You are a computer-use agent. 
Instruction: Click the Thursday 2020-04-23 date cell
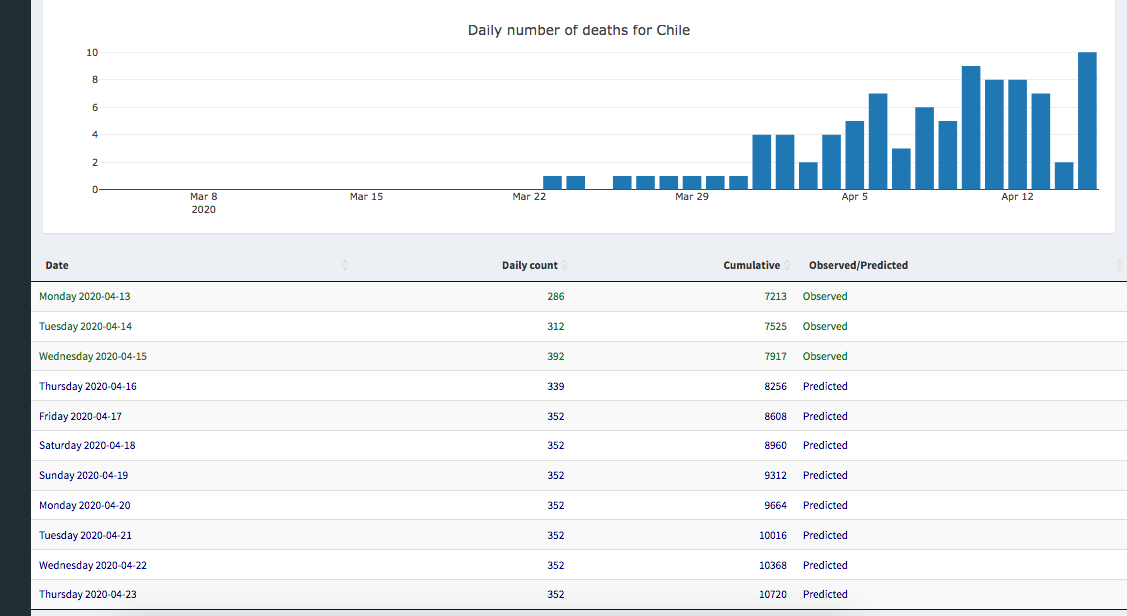(x=88, y=594)
